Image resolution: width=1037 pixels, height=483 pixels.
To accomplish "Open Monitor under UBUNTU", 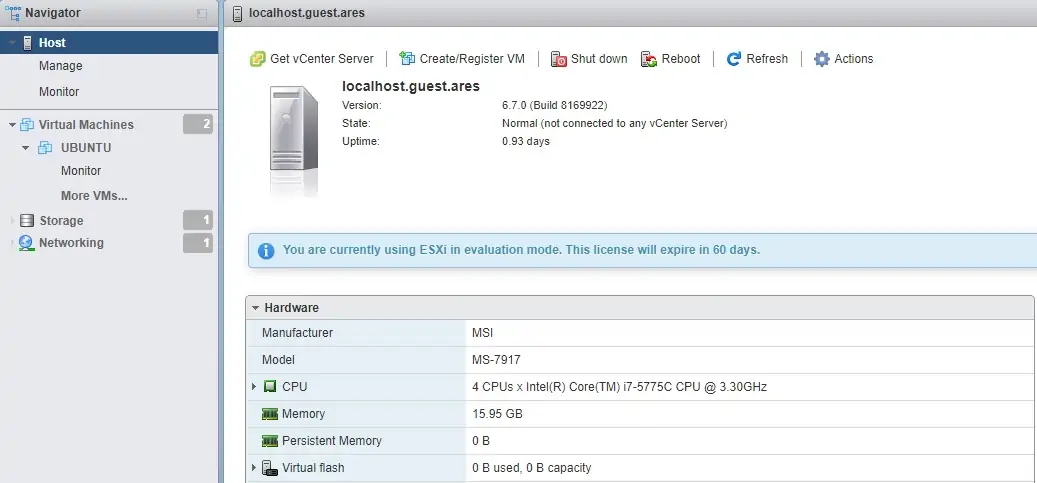I will click(x=81, y=170).
